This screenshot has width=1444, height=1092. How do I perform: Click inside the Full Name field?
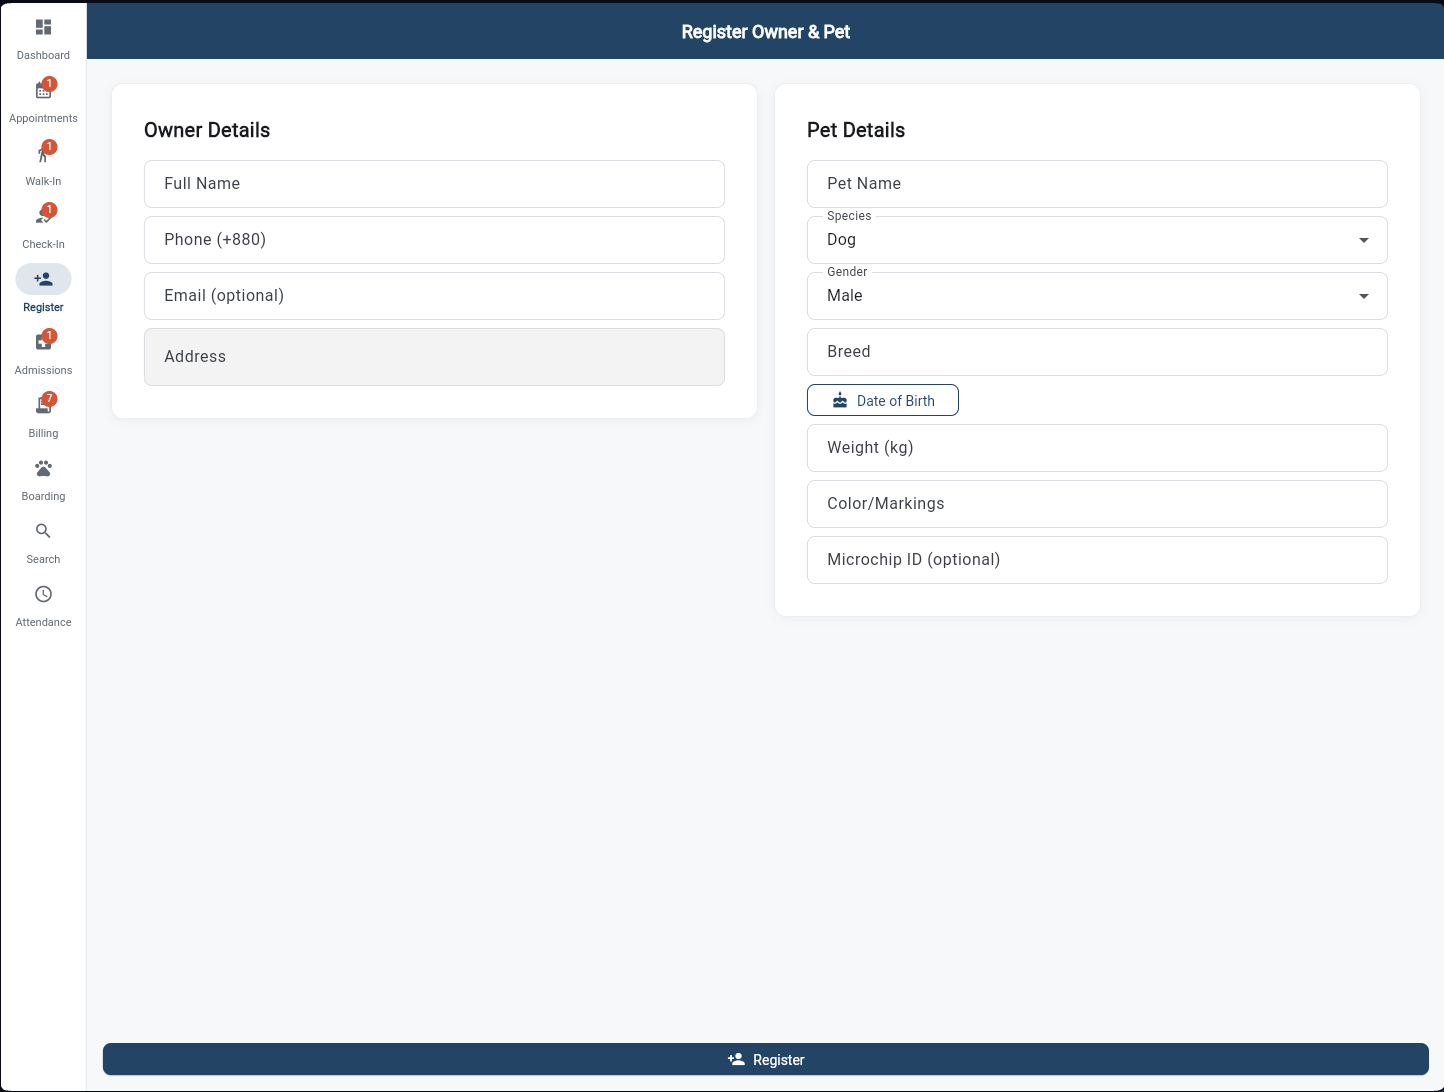(434, 183)
